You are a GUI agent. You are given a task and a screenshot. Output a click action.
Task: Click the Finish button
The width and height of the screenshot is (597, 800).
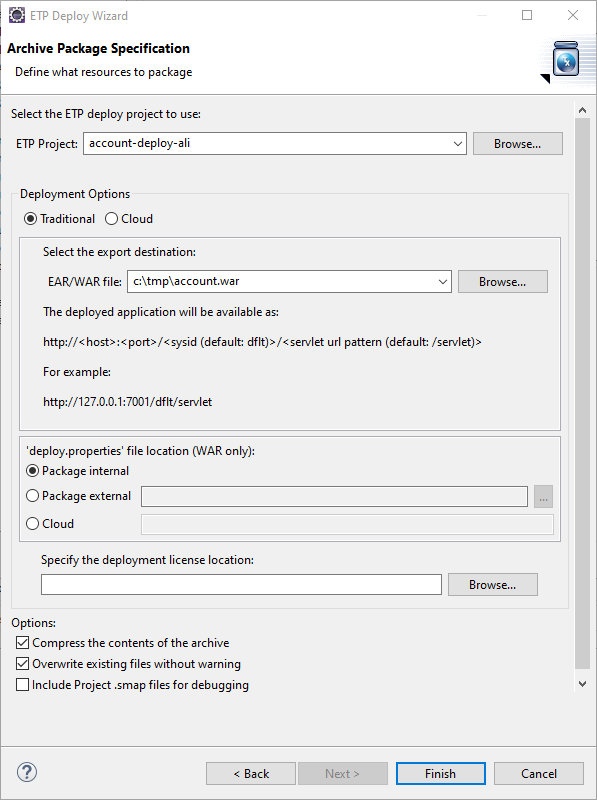point(440,773)
